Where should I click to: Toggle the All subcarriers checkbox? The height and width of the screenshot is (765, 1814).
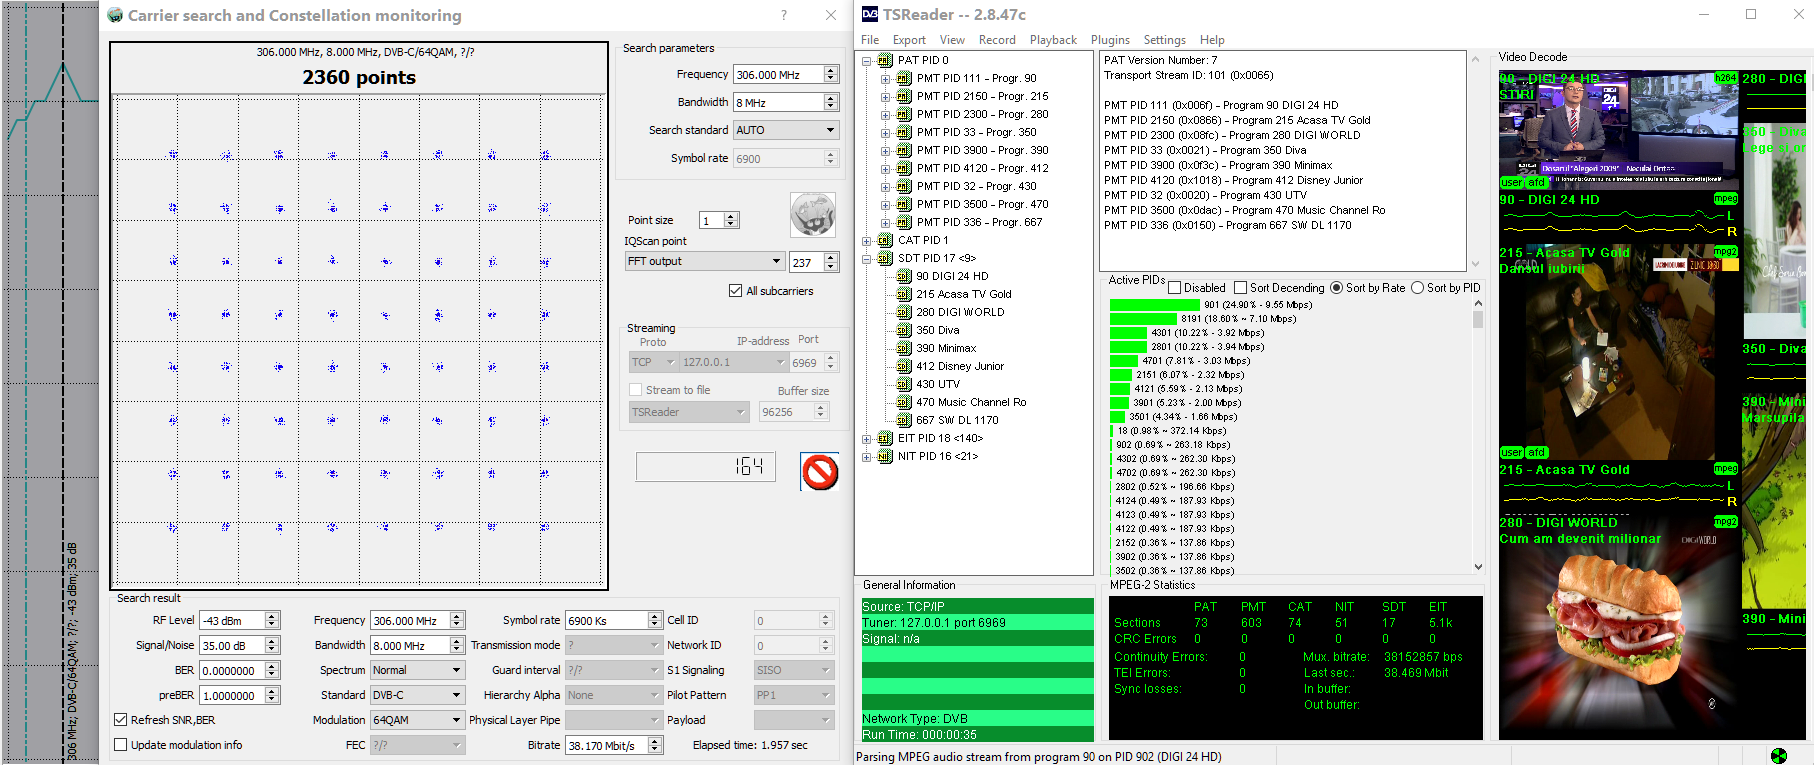click(x=736, y=291)
